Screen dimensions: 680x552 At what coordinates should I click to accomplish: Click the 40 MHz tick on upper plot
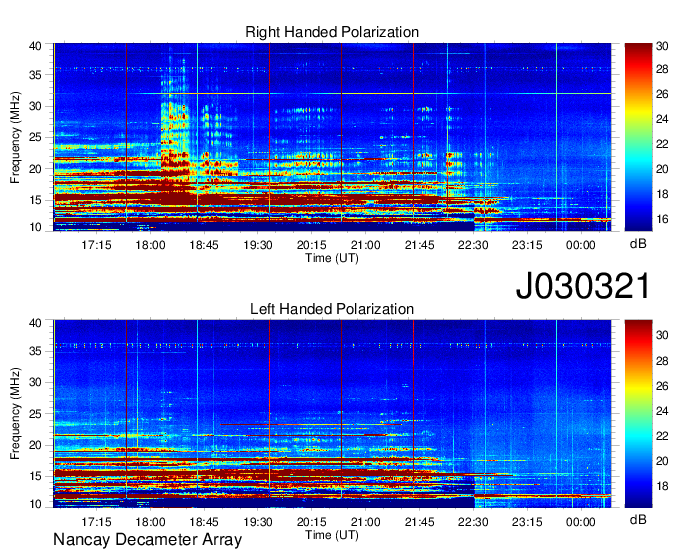(x=35, y=46)
